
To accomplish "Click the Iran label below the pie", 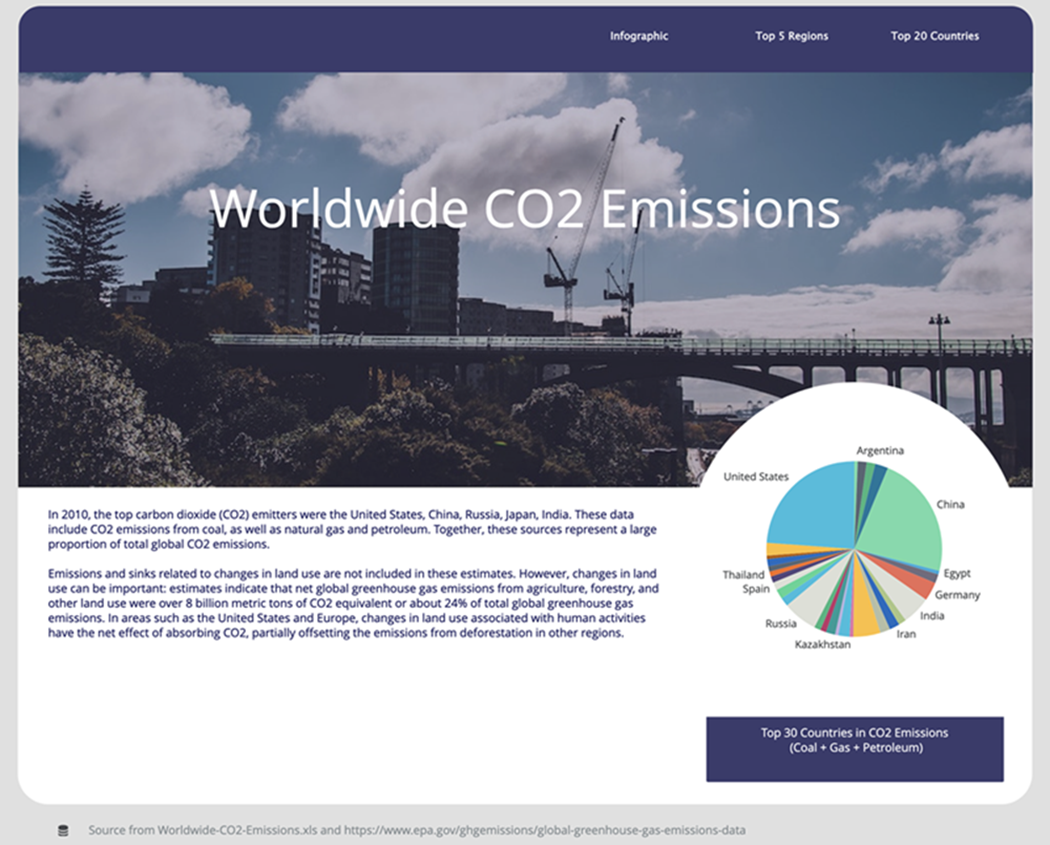I will click(x=905, y=634).
